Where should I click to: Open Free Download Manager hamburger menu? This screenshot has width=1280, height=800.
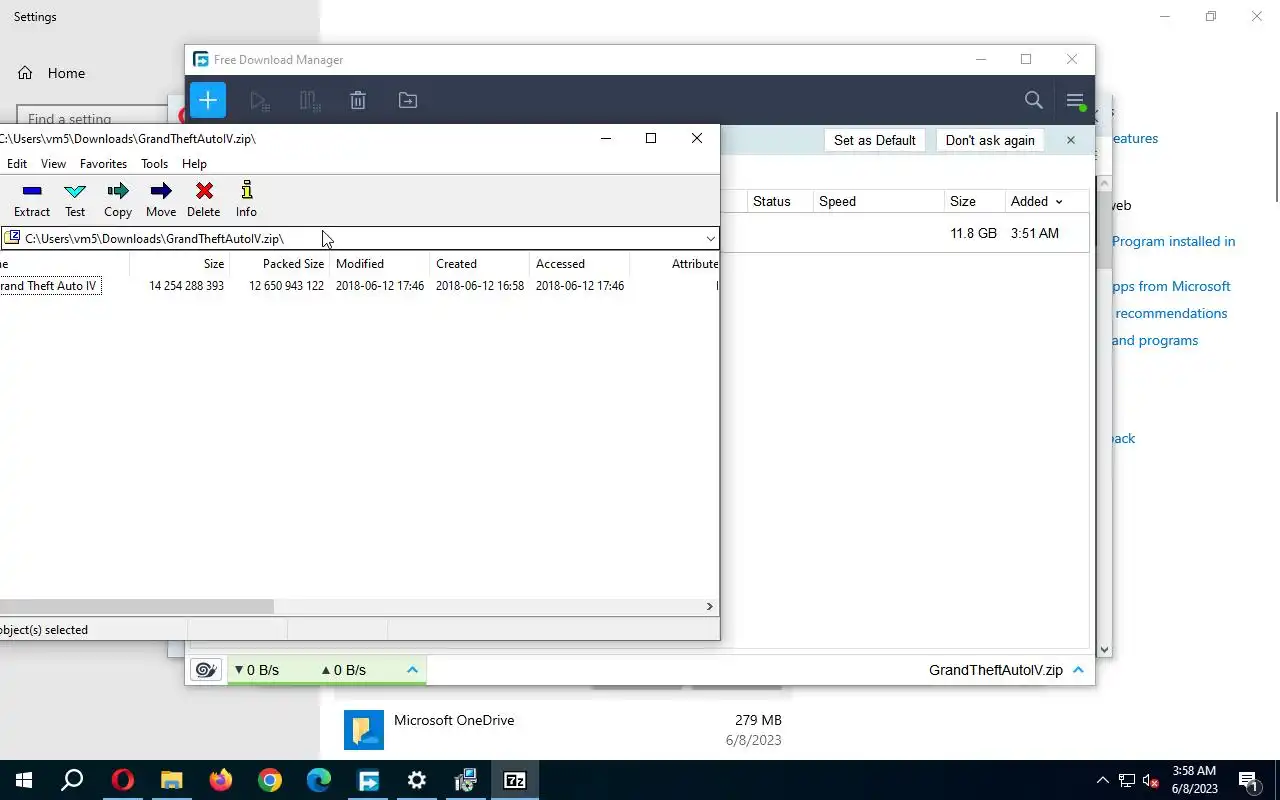tap(1075, 100)
